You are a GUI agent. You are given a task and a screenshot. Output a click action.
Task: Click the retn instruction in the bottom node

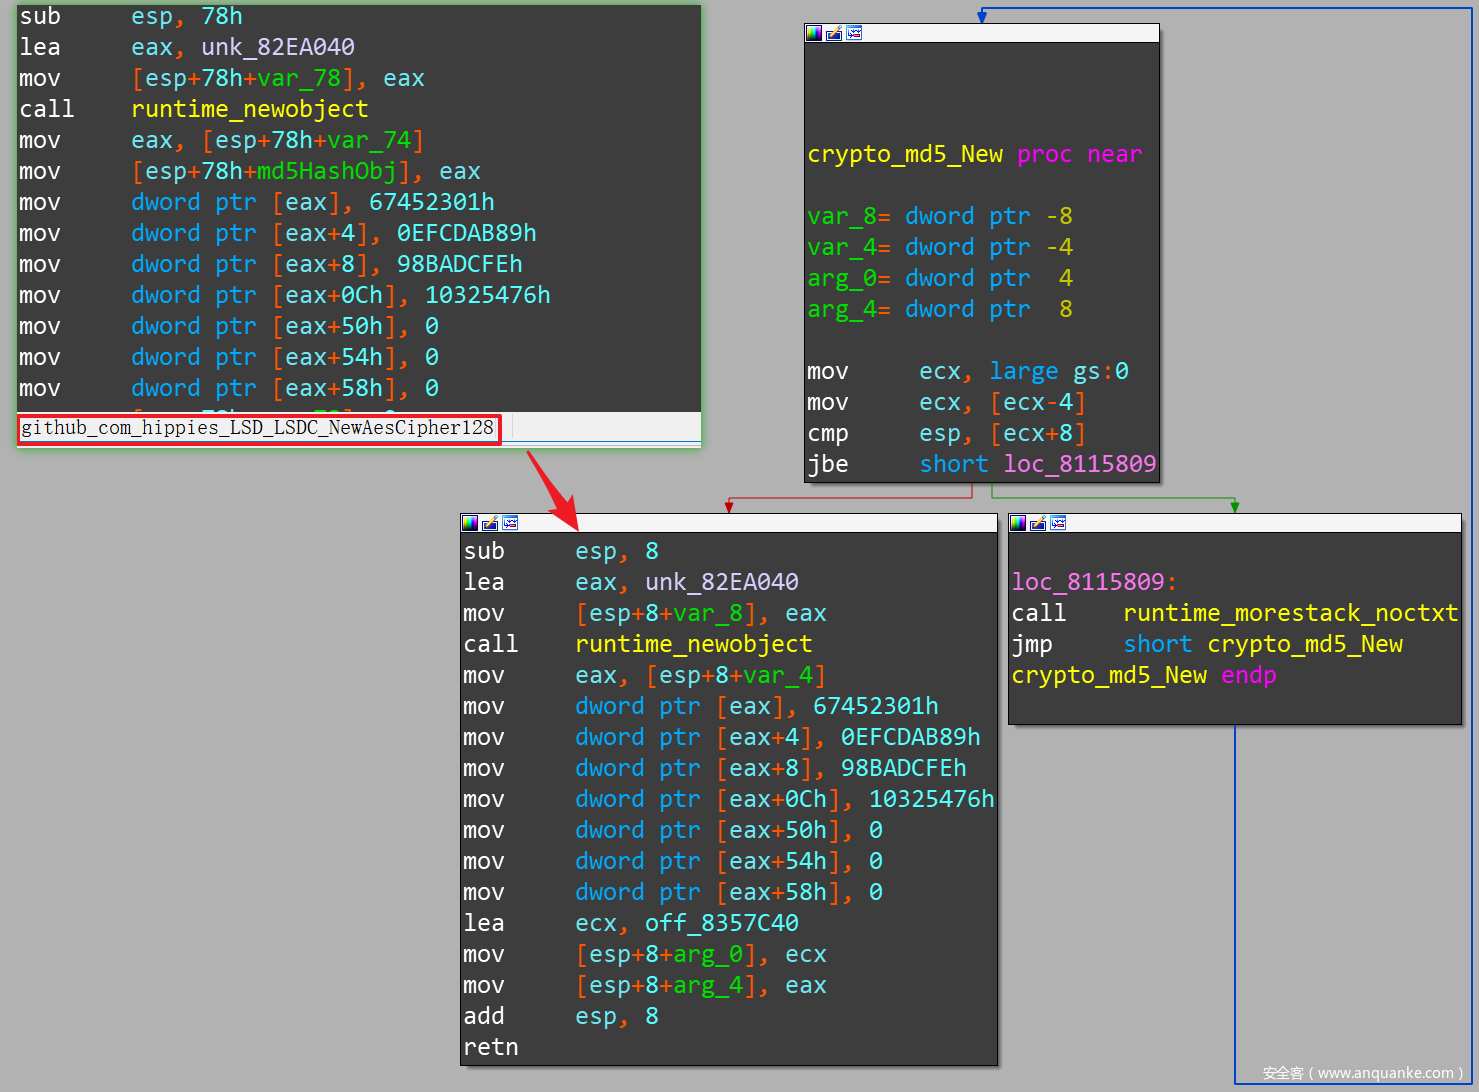(491, 1047)
